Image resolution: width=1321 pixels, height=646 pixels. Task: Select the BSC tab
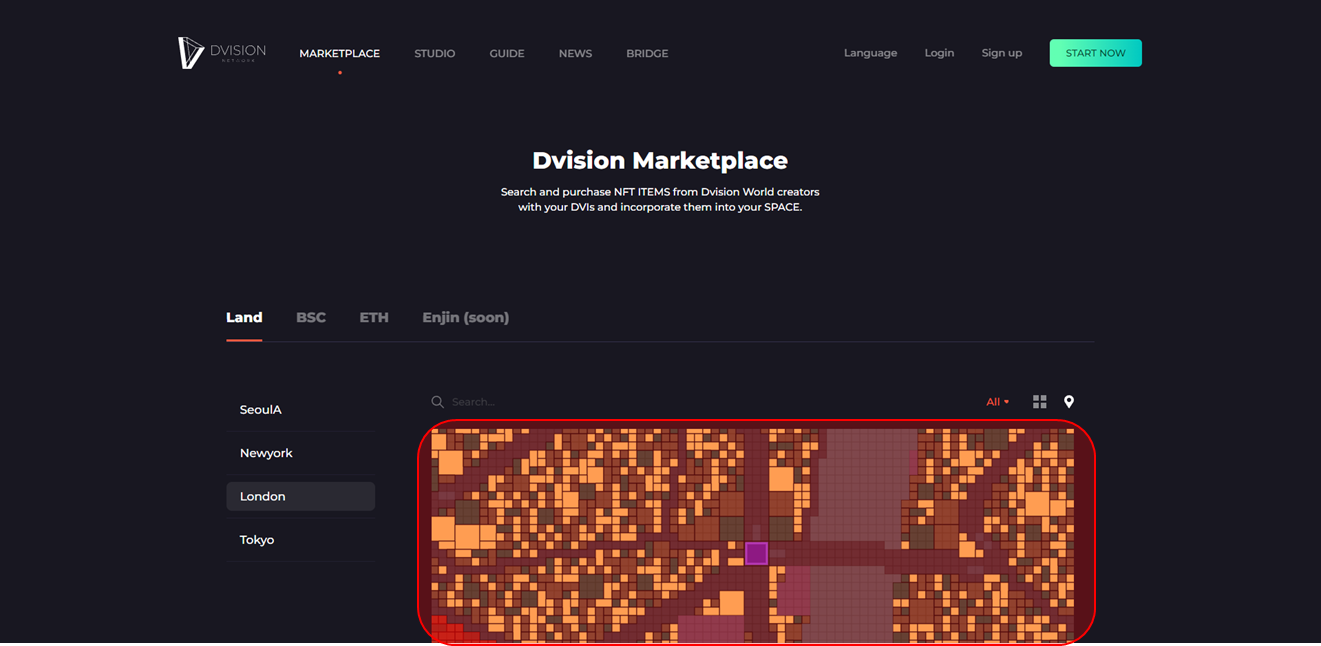coord(311,317)
